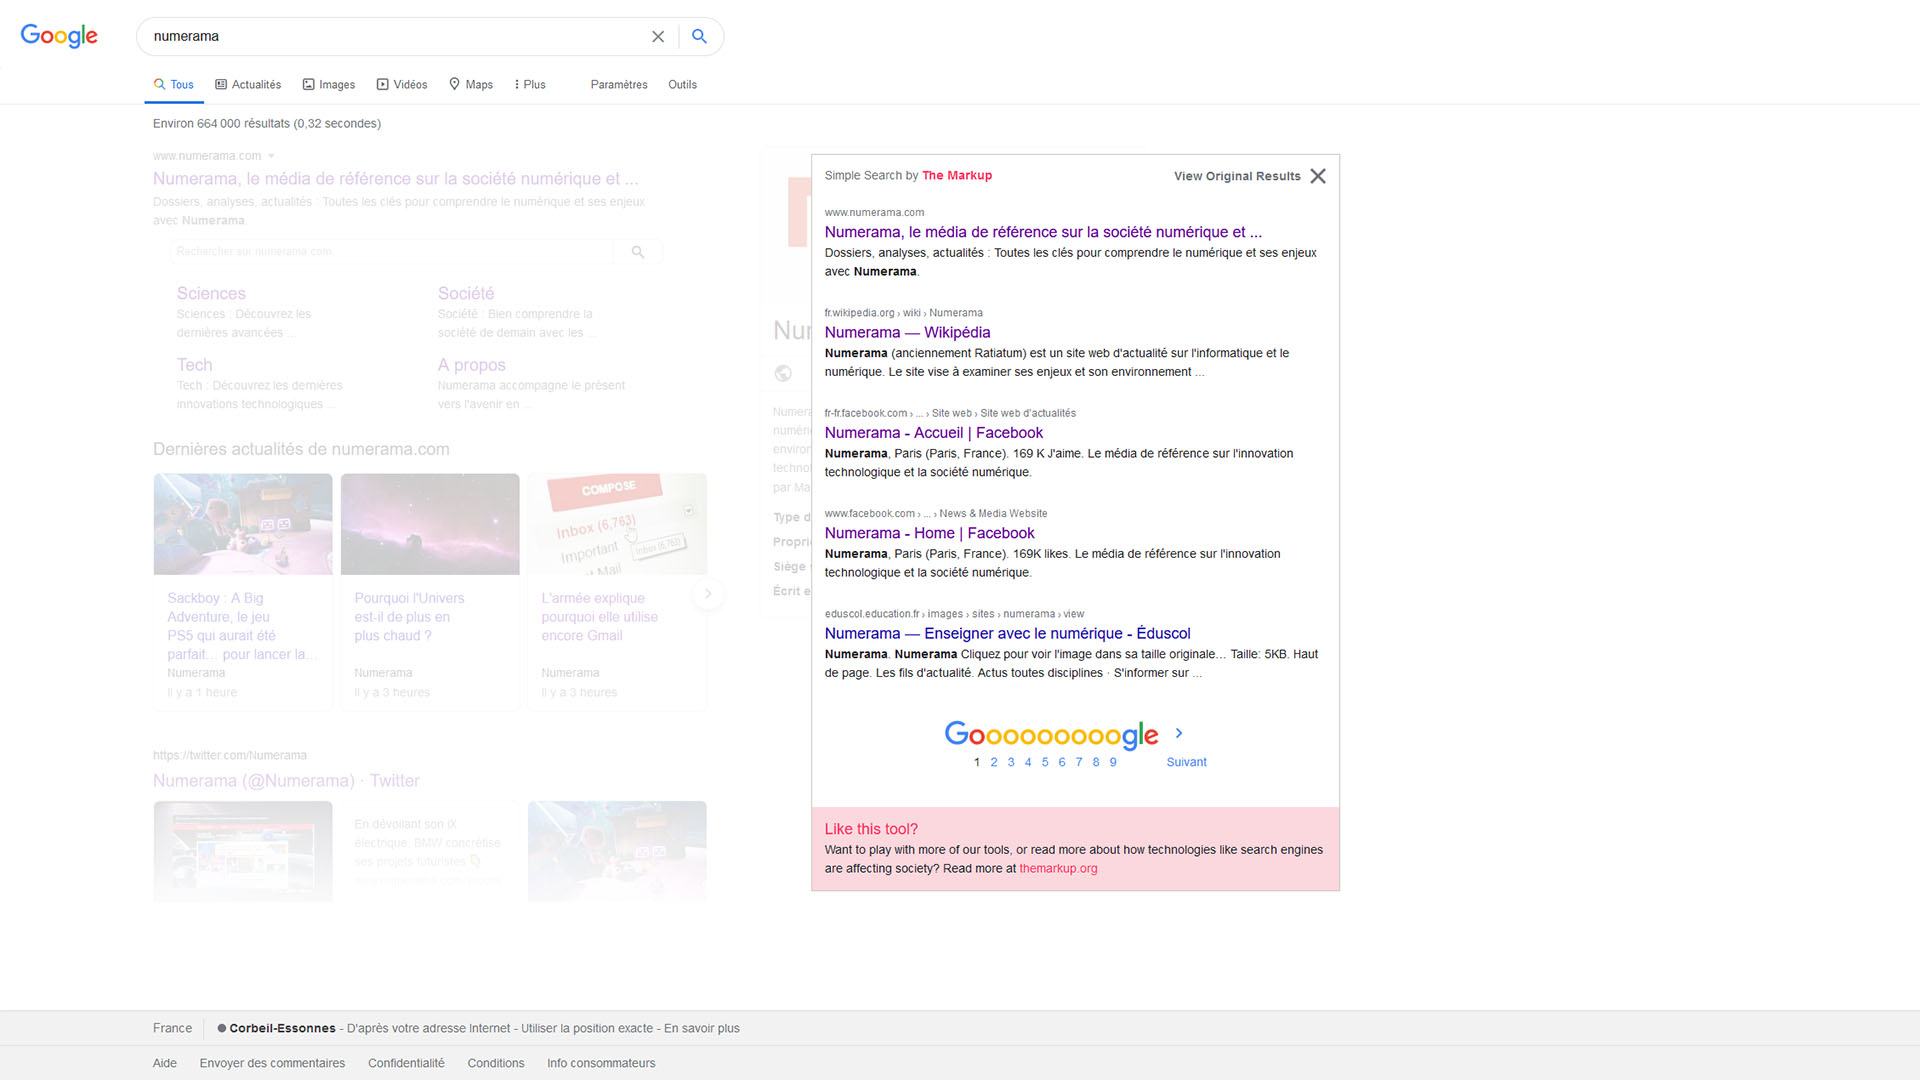1920x1080 pixels.
Task: Click the next page chevron arrow
Action: 1179,733
